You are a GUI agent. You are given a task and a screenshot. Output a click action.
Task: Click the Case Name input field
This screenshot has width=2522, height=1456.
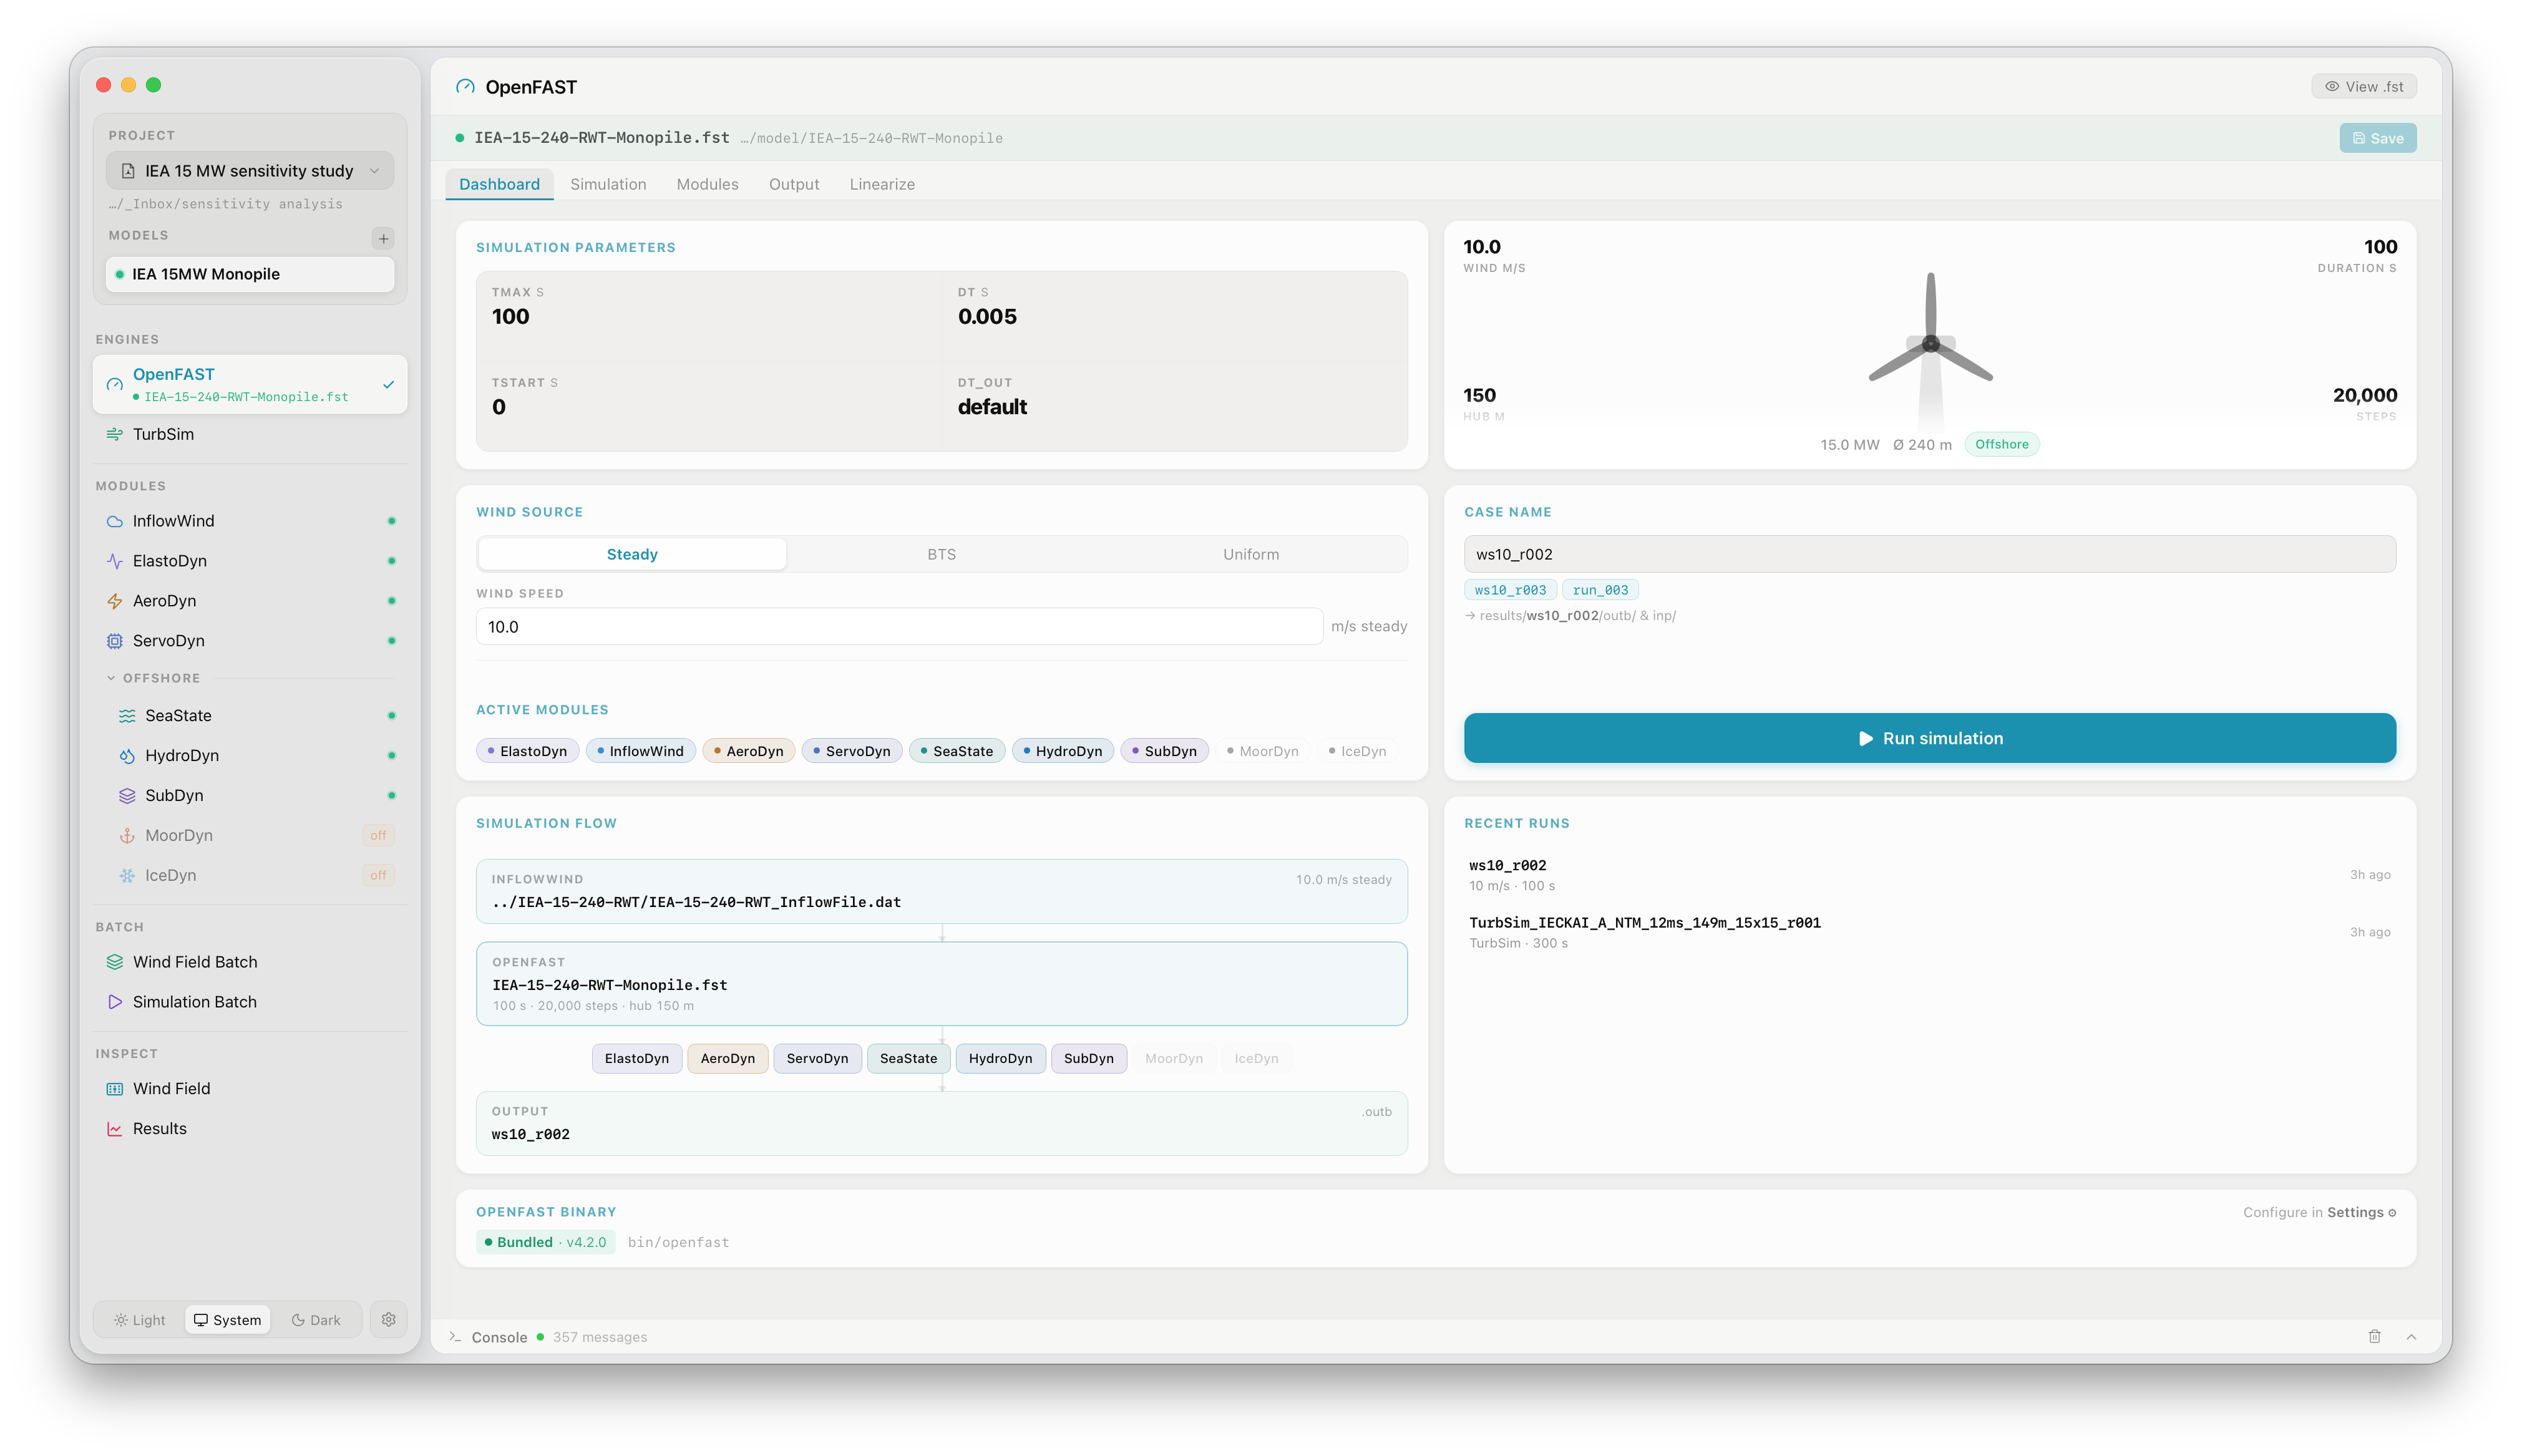pos(1929,554)
